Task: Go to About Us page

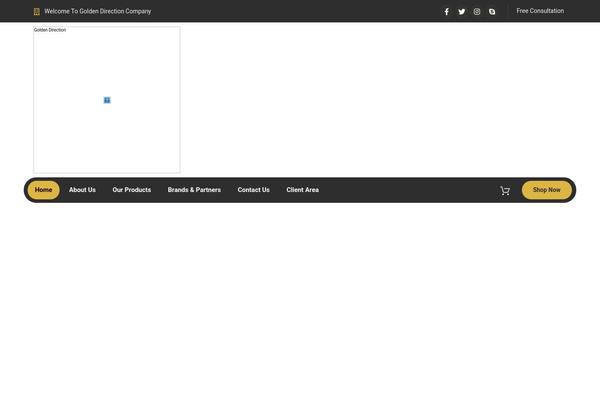Action: (x=82, y=190)
